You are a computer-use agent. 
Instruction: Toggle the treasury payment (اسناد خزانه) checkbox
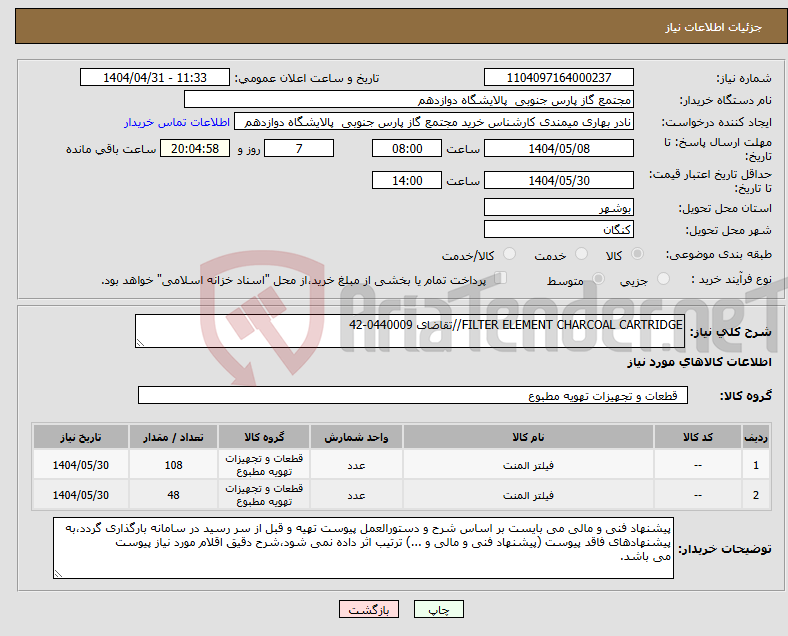[x=502, y=279]
